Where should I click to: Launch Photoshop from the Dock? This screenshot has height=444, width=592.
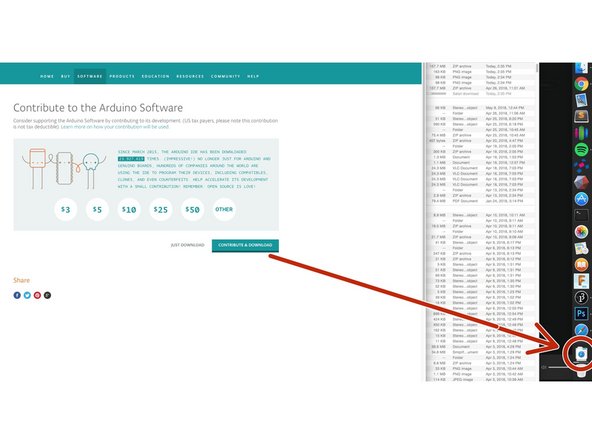(x=581, y=313)
